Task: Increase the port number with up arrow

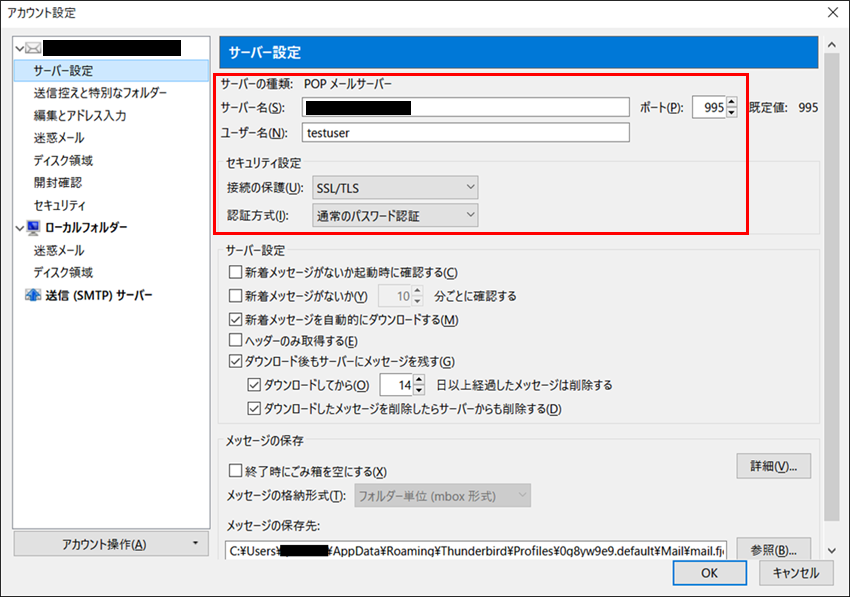Action: coord(731,102)
